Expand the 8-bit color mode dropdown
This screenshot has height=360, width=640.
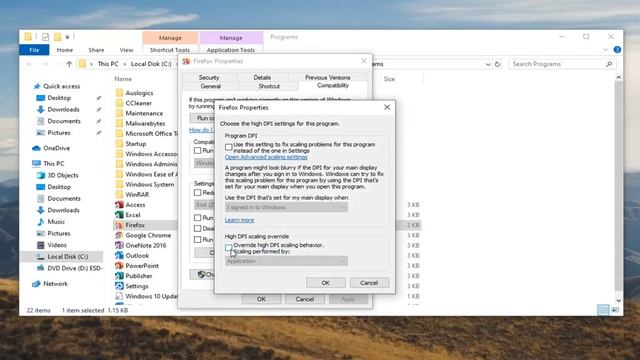[204, 204]
